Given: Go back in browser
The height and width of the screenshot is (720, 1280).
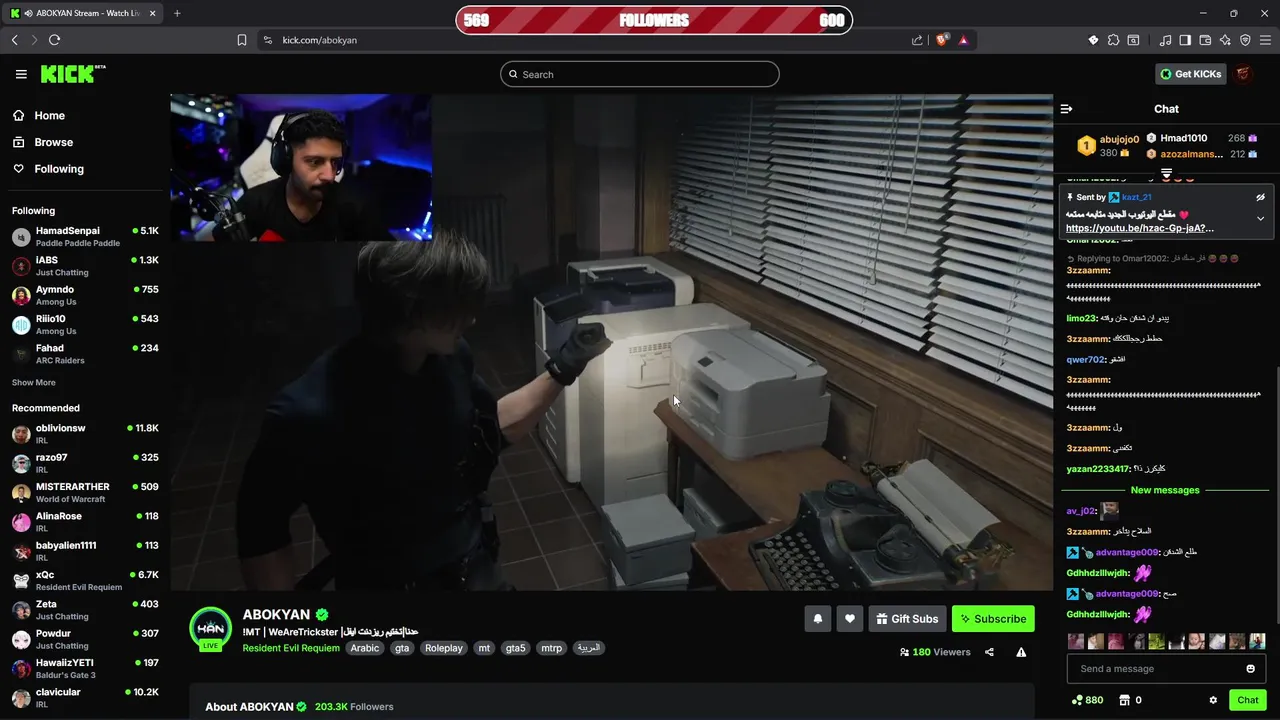Looking at the screenshot, I should point(14,40).
